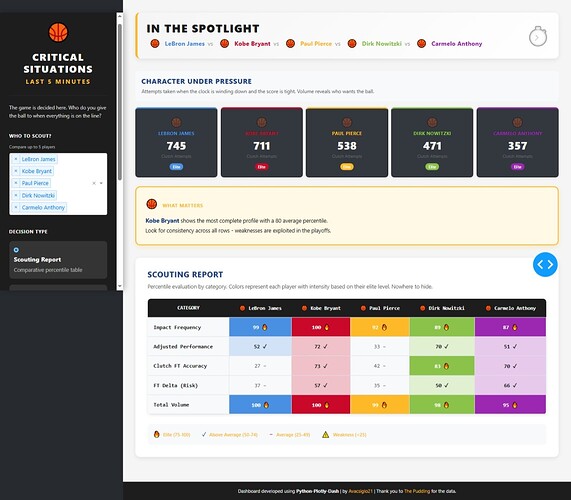Click basketball icon on Kobe Bryant 711 card
571x500 pixels.
tap(261, 122)
